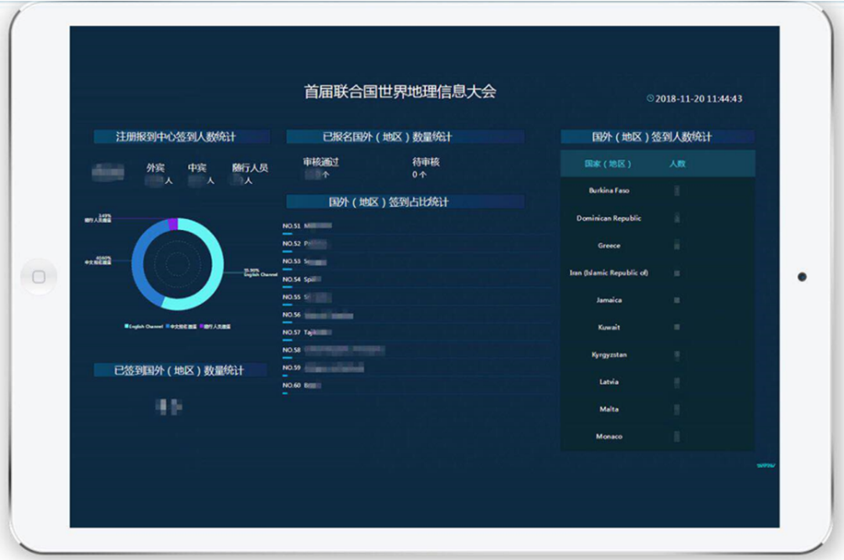Viewport: 844px width, 560px height.
Task: Click the NO.52 ranking row
Action: [x=417, y=244]
